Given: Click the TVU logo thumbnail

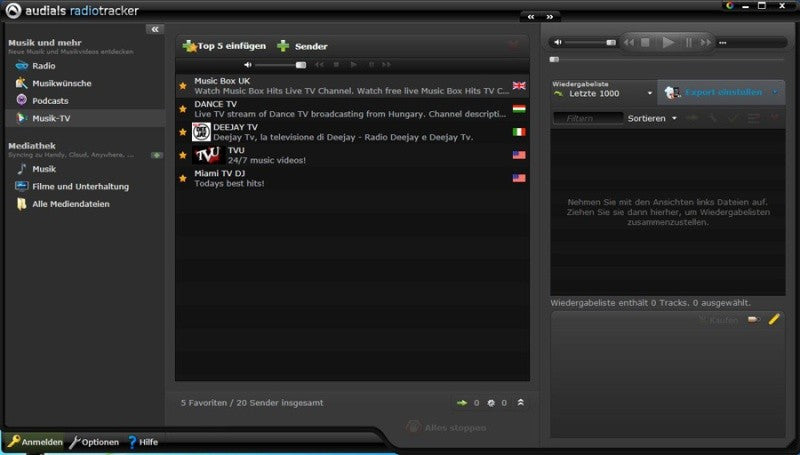Looking at the screenshot, I should [208, 155].
